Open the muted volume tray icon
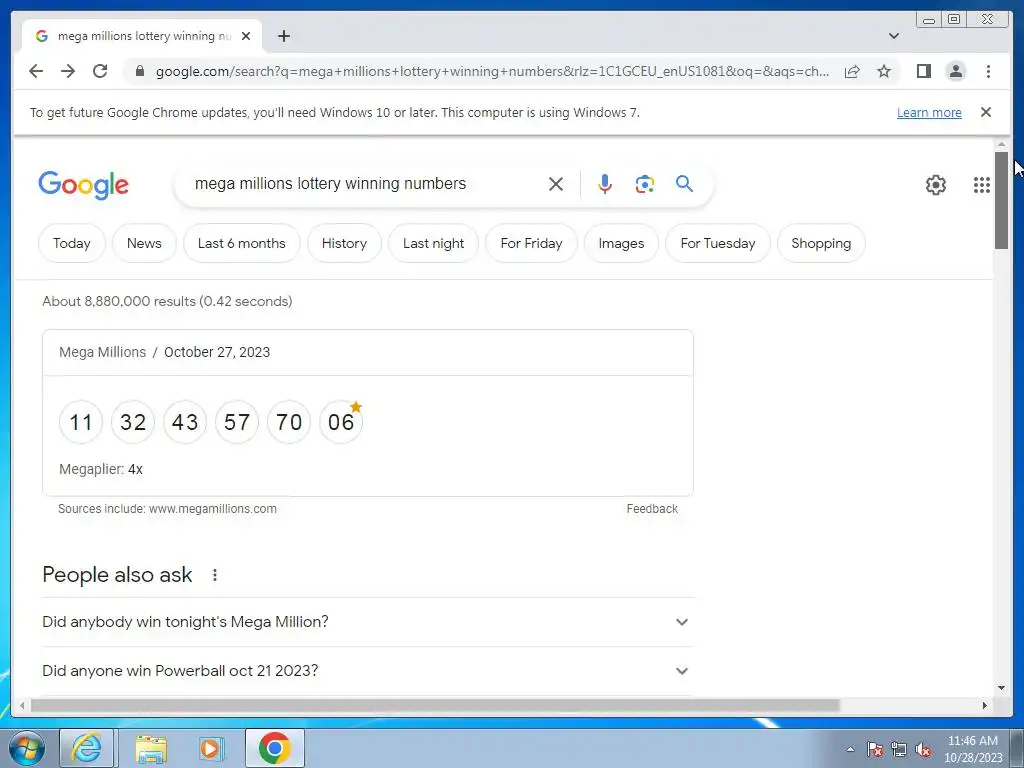Viewport: 1024px width, 768px height. [x=923, y=750]
